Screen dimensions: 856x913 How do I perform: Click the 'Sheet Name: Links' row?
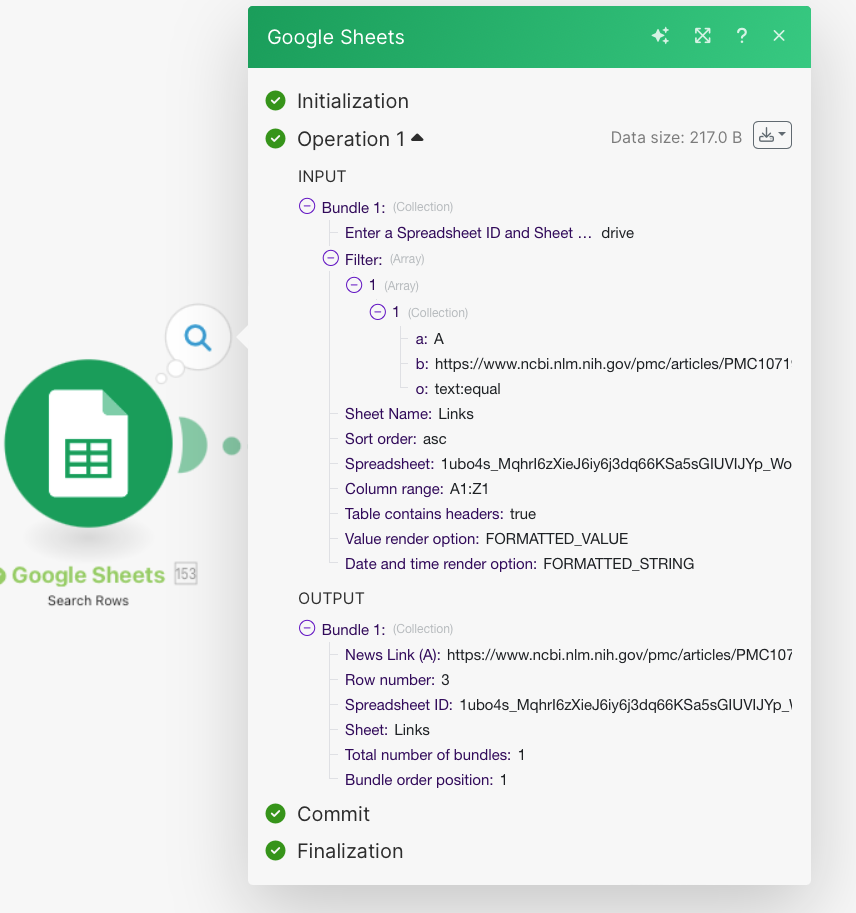(409, 413)
